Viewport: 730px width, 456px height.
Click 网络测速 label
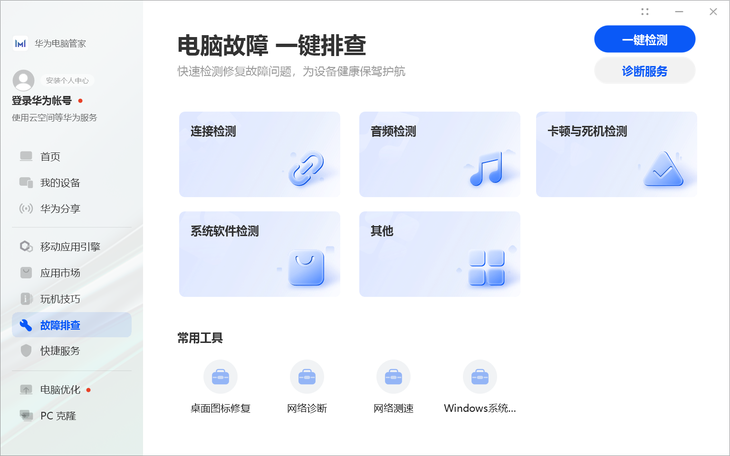[x=393, y=408]
